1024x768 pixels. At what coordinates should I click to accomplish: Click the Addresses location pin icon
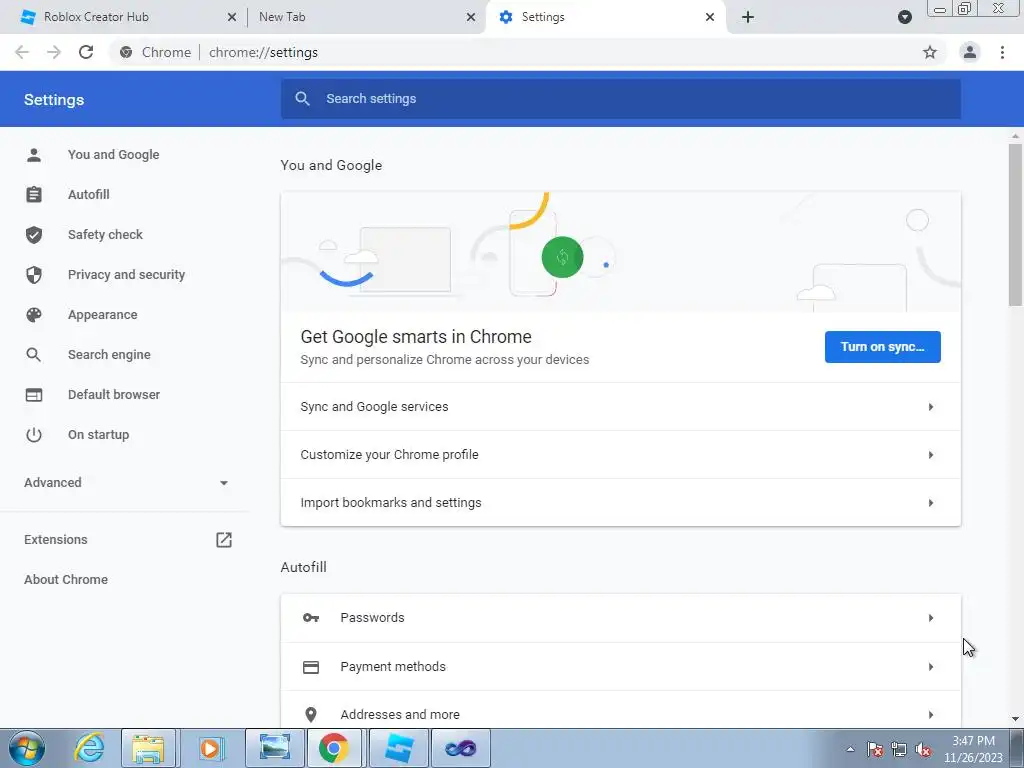(311, 715)
